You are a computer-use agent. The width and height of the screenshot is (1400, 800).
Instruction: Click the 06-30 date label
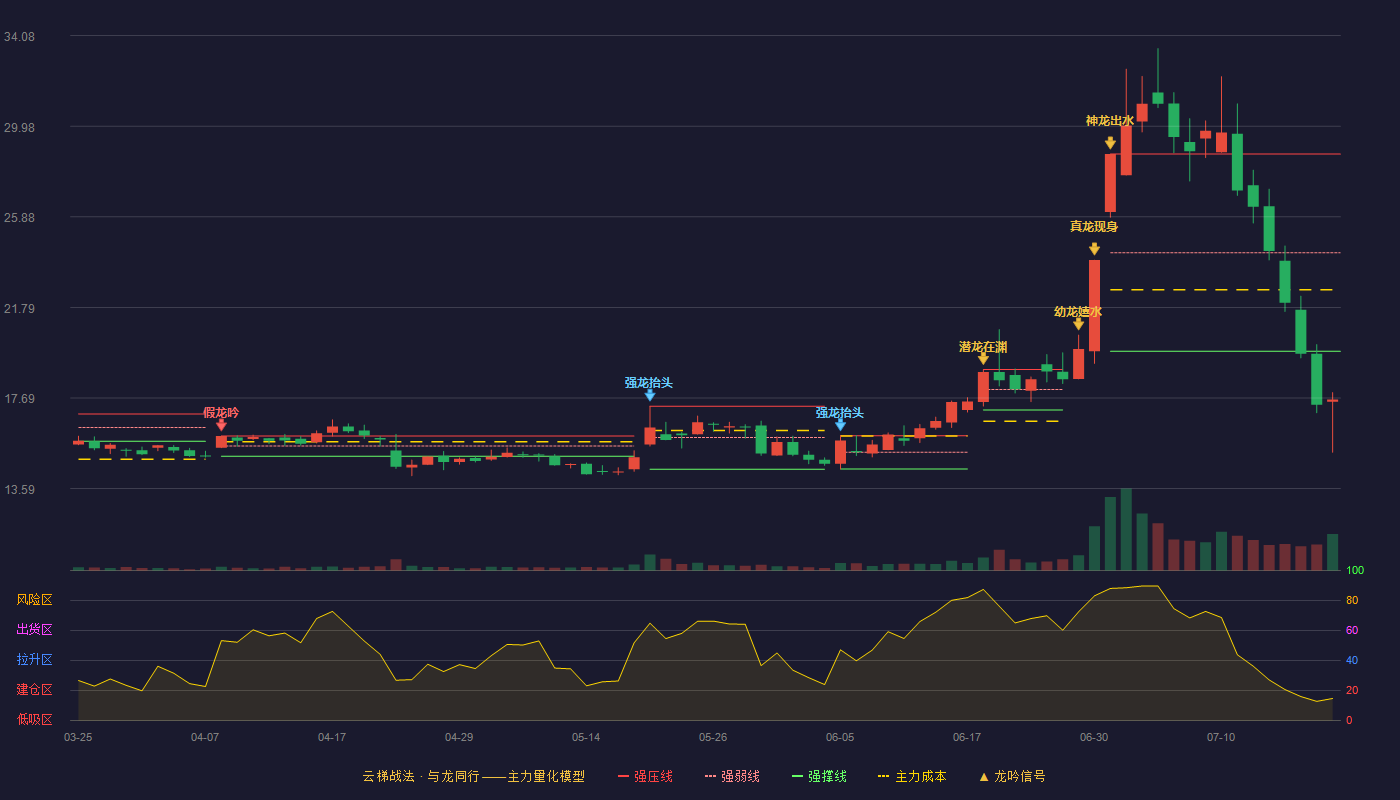[1094, 737]
